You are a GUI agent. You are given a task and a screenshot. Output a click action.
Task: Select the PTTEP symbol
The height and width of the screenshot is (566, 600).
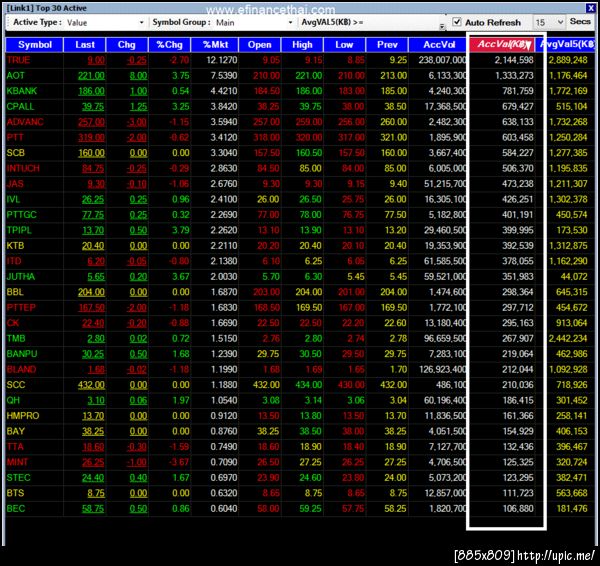coord(21,308)
